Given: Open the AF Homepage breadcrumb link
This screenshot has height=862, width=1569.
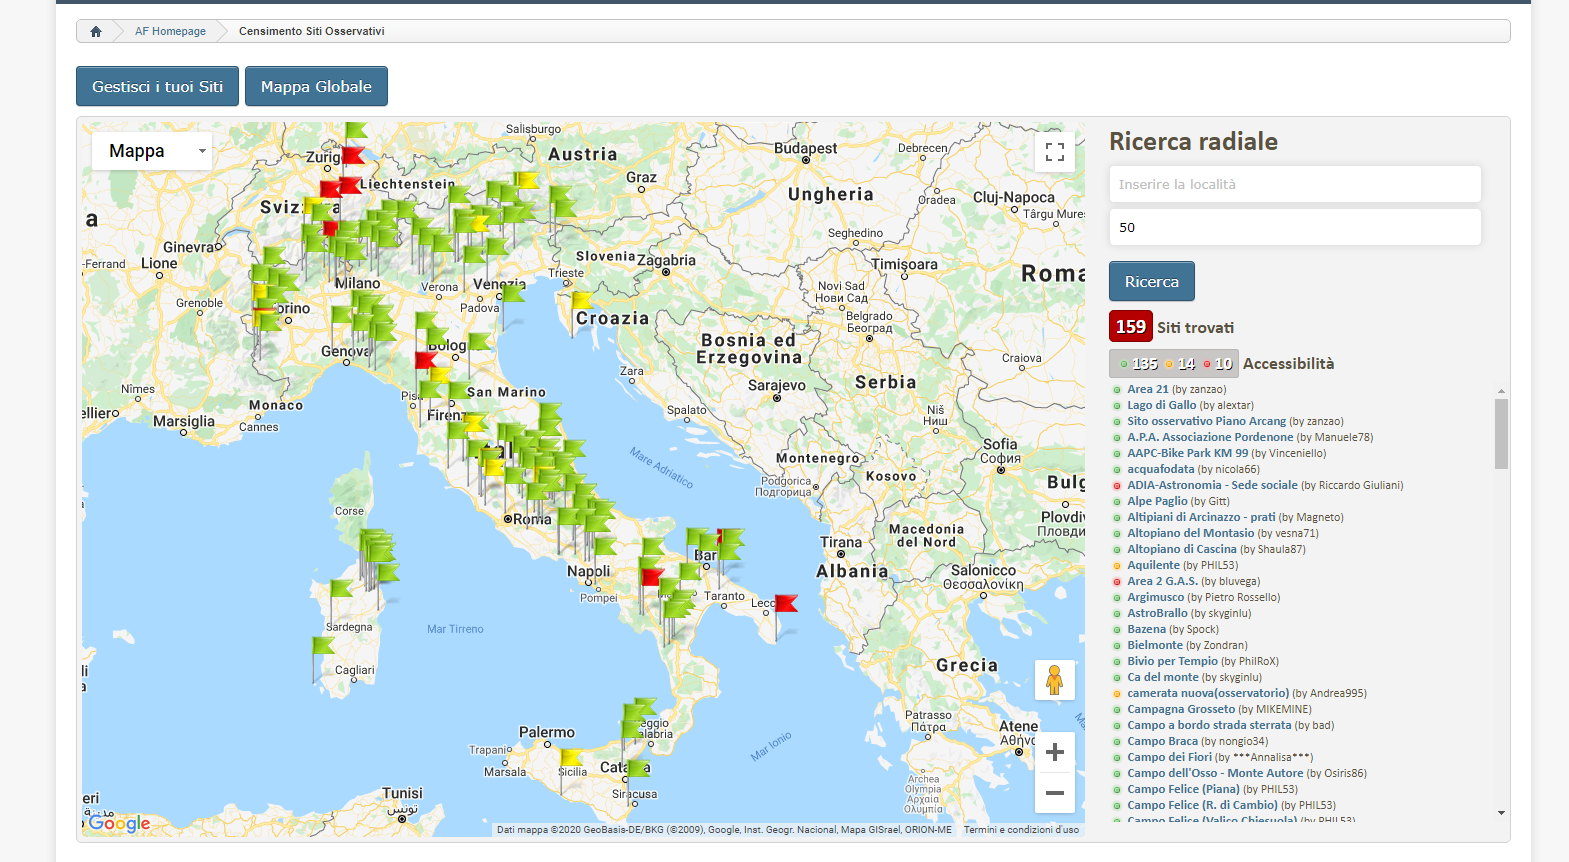Looking at the screenshot, I should 170,31.
